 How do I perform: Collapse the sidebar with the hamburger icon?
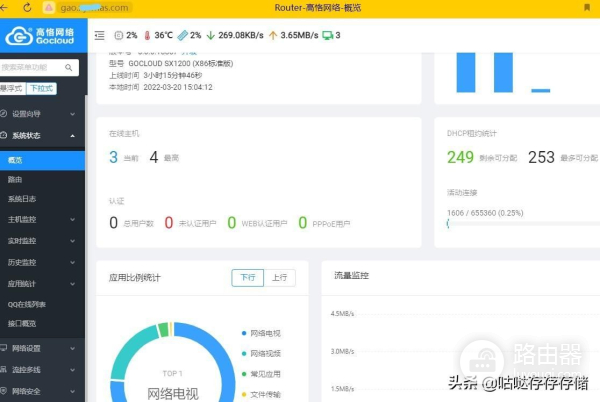pyautogui.click(x=99, y=36)
